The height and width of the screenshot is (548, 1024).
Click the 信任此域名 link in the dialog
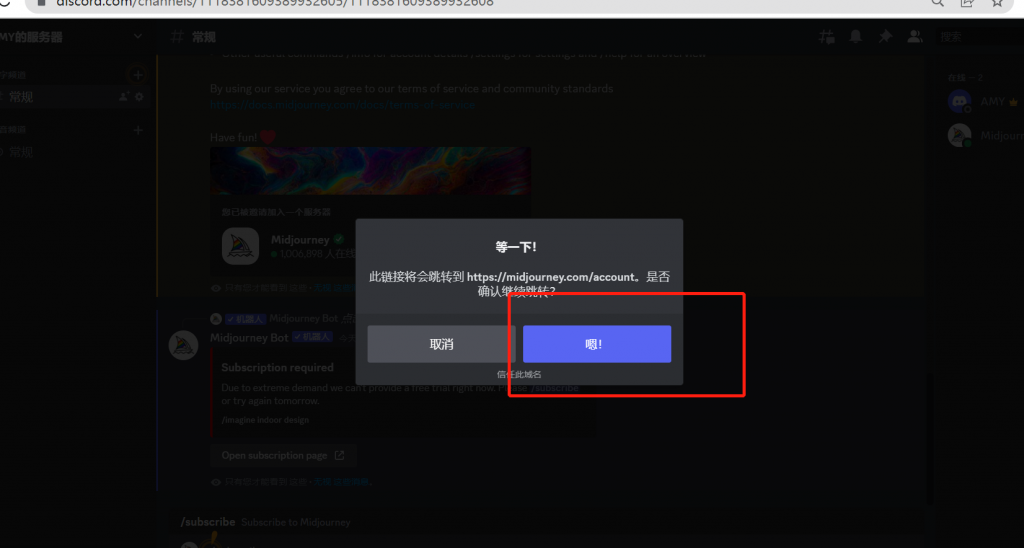coord(519,374)
